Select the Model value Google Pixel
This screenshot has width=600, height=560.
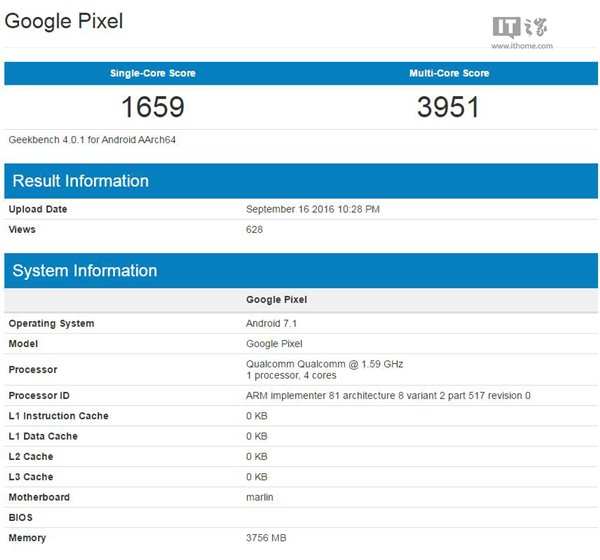(274, 344)
